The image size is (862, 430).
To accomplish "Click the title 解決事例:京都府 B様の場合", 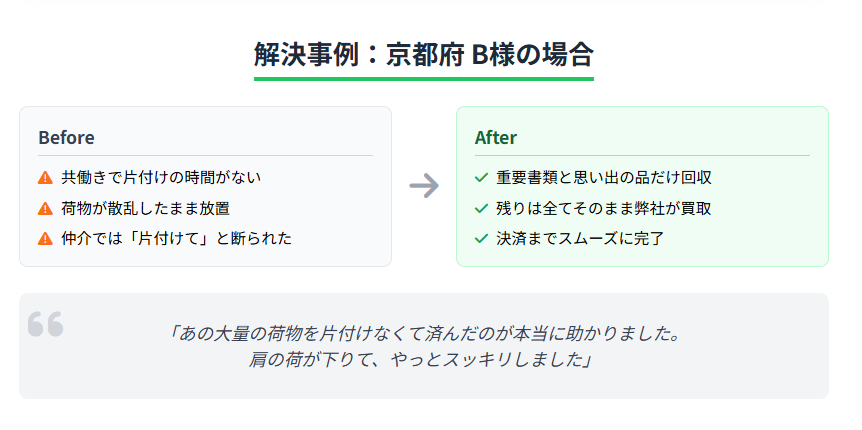I will point(423,53).
